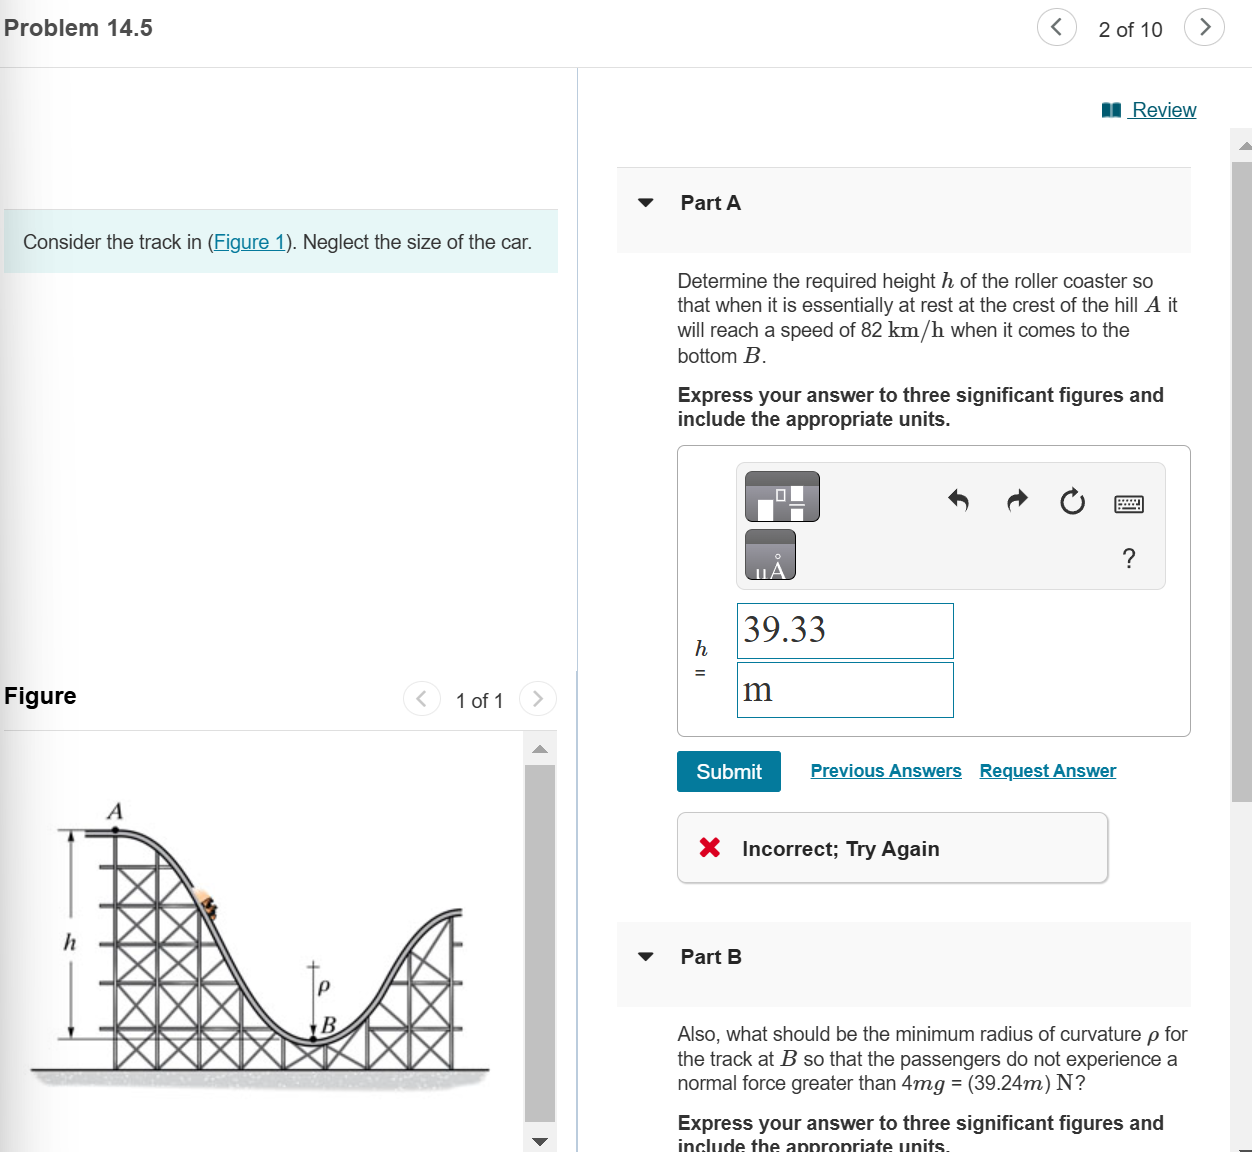Collapse the Part B section
The width and height of the screenshot is (1252, 1152).
(646, 956)
